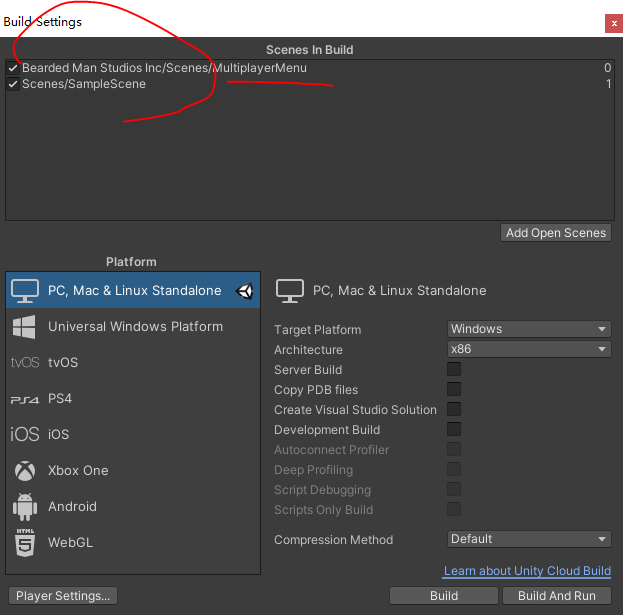Click the Compression Method label
The image size is (623, 615).
333,540
